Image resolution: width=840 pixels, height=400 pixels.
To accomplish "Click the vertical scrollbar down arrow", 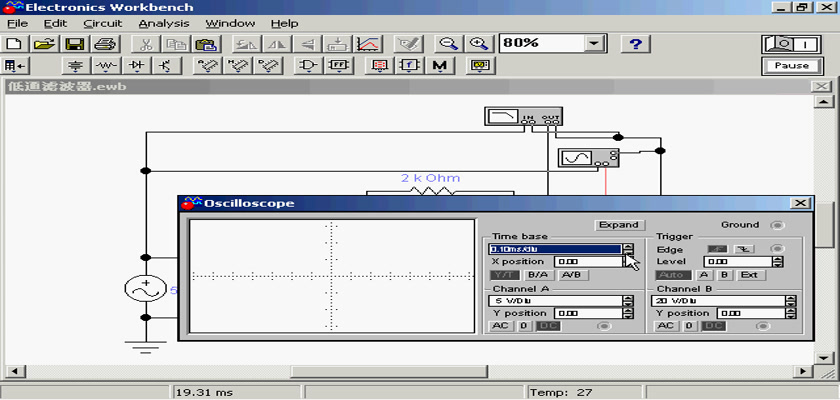I will coord(824,358).
